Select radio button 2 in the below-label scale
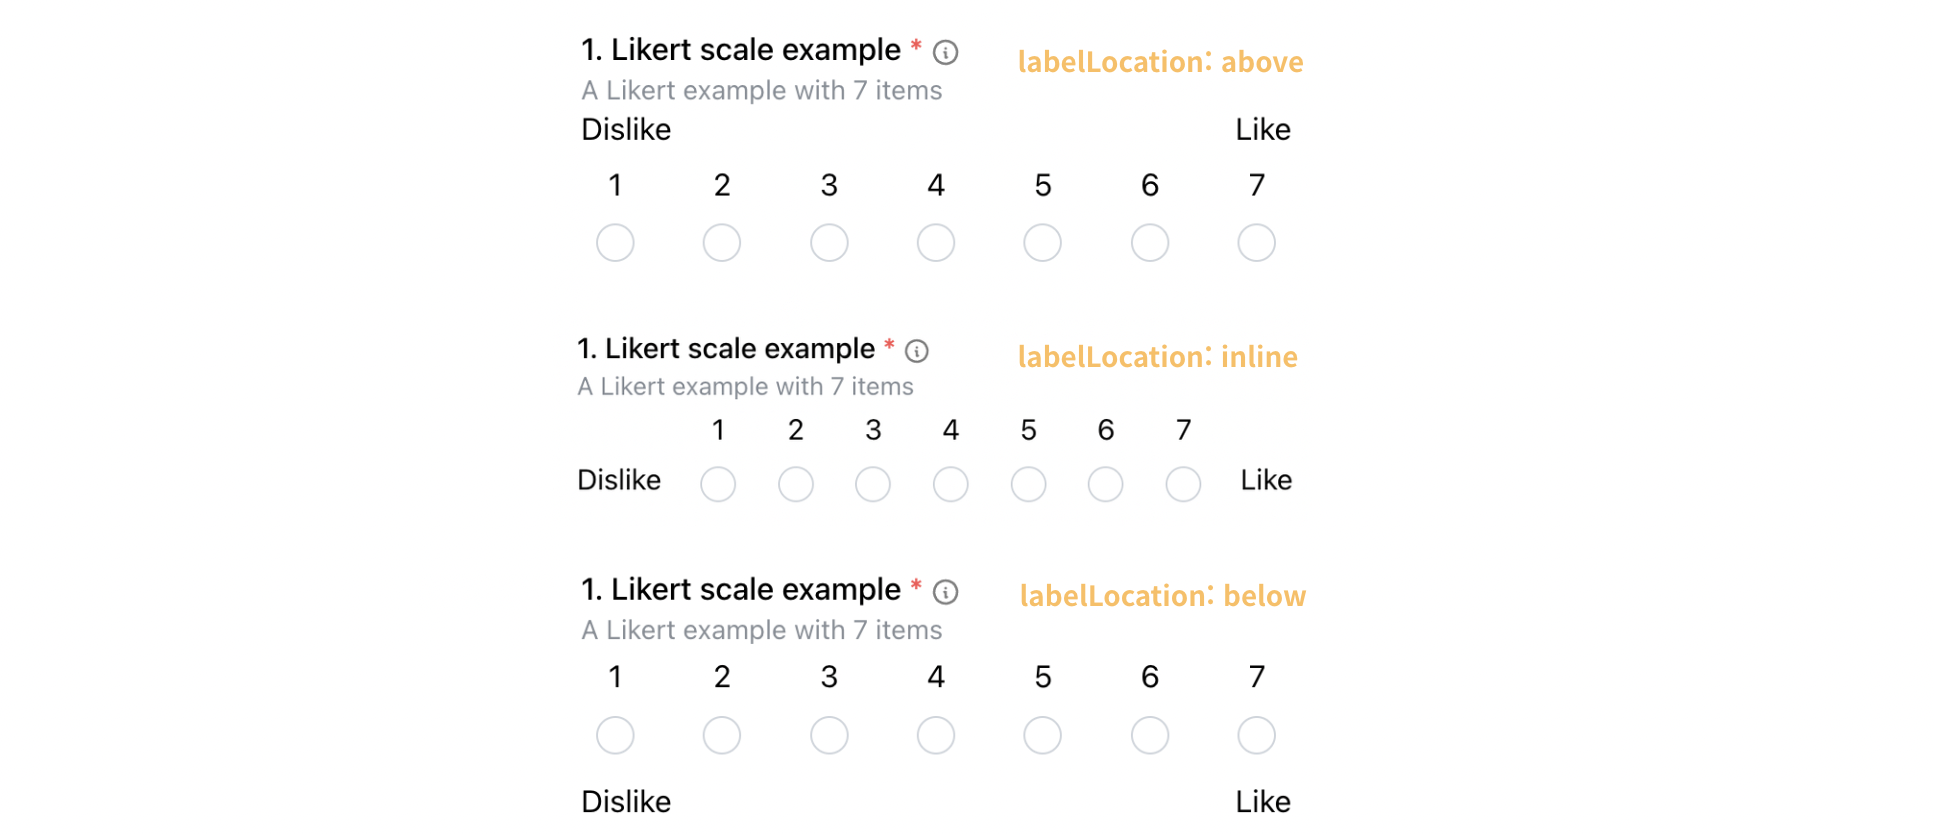The height and width of the screenshot is (834, 1934). click(x=721, y=735)
